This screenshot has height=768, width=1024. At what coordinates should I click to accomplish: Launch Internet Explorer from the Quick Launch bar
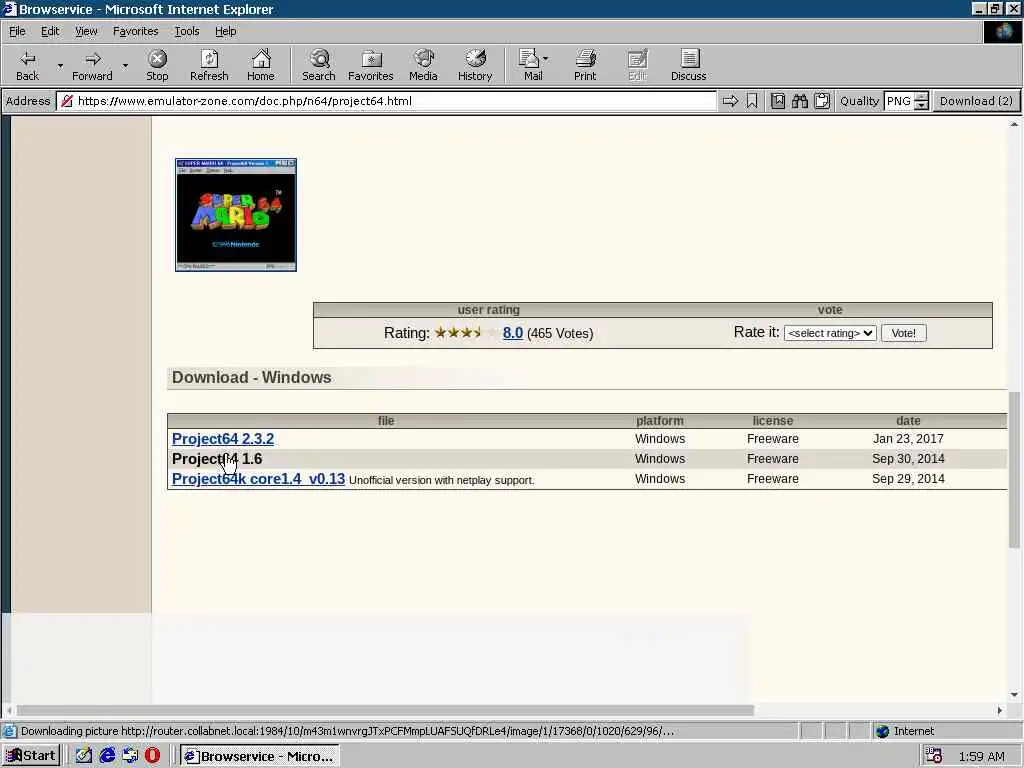tap(106, 756)
